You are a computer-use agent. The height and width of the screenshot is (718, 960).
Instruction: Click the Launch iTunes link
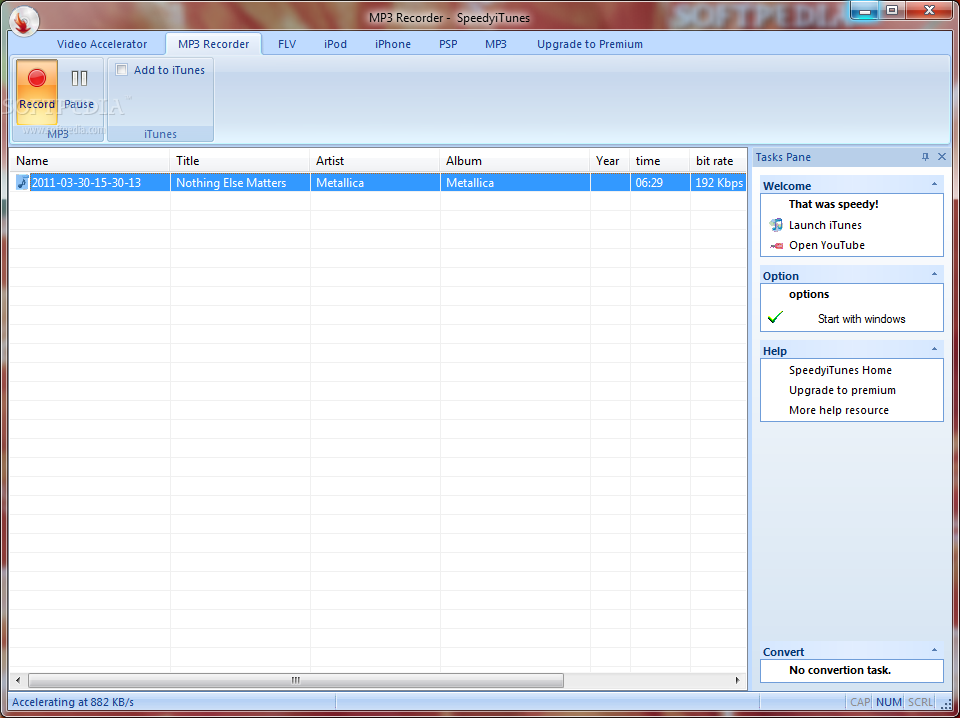[825, 225]
